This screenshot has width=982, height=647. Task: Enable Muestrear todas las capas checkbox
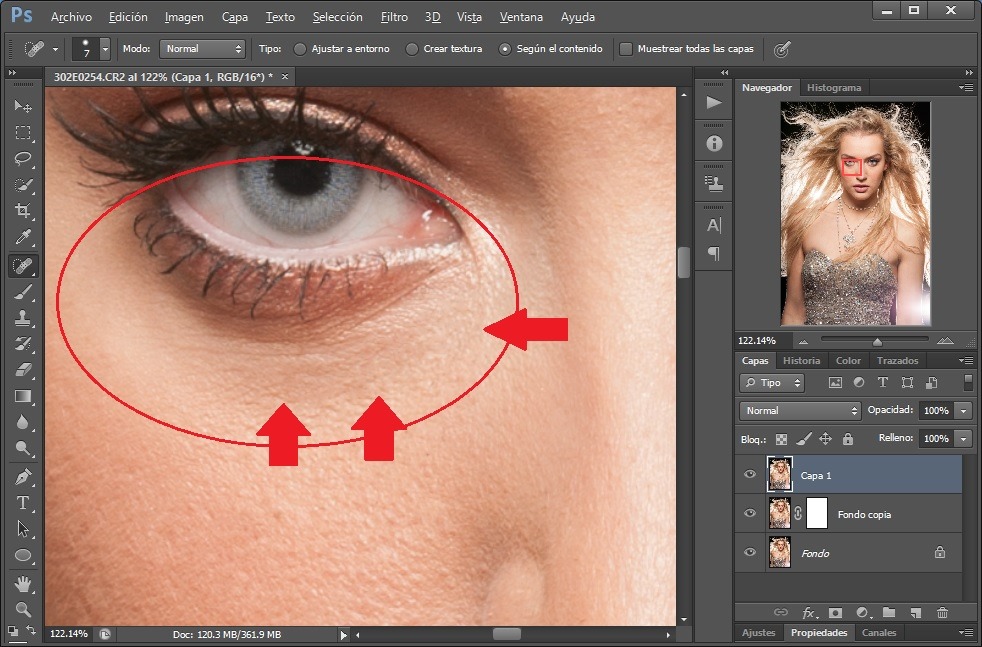(x=626, y=48)
